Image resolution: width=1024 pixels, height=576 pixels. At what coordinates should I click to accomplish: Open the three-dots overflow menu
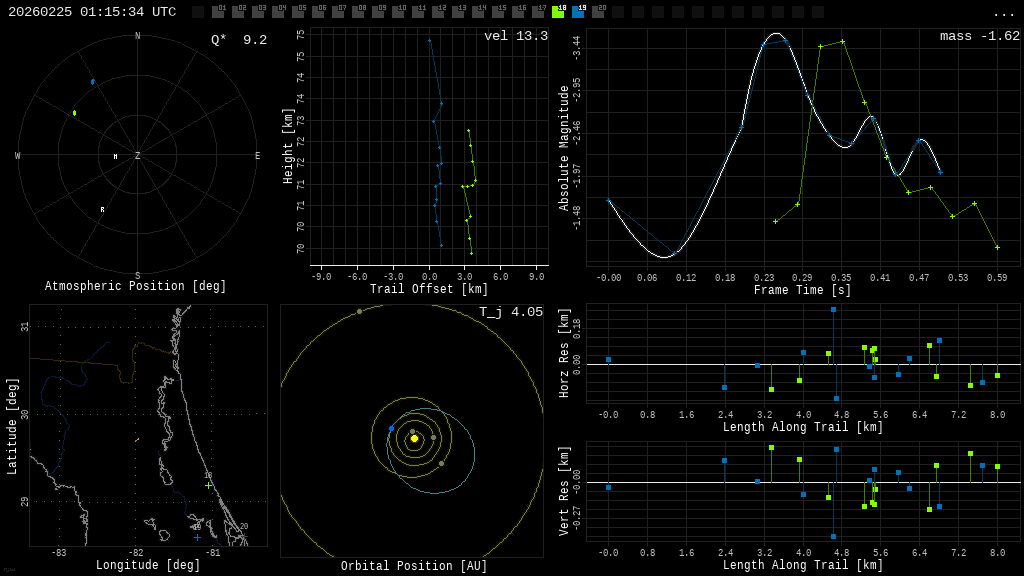(x=1003, y=13)
